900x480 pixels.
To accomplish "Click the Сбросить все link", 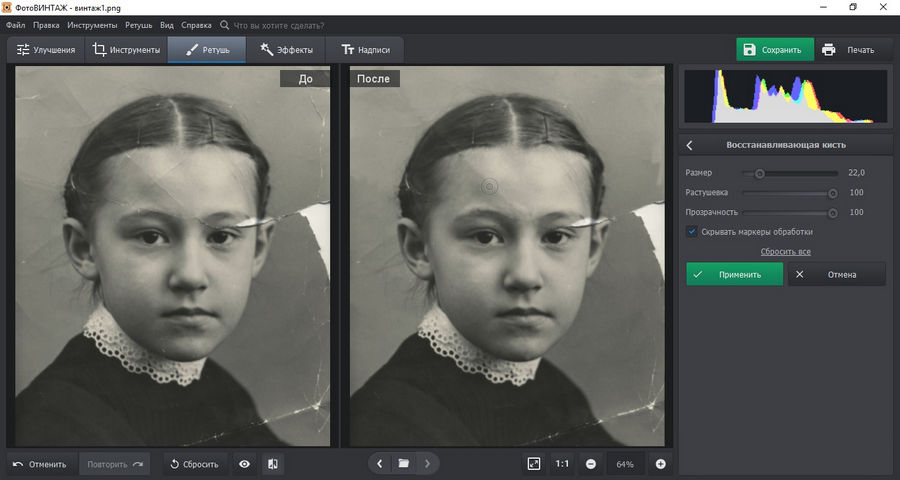I will (x=785, y=252).
